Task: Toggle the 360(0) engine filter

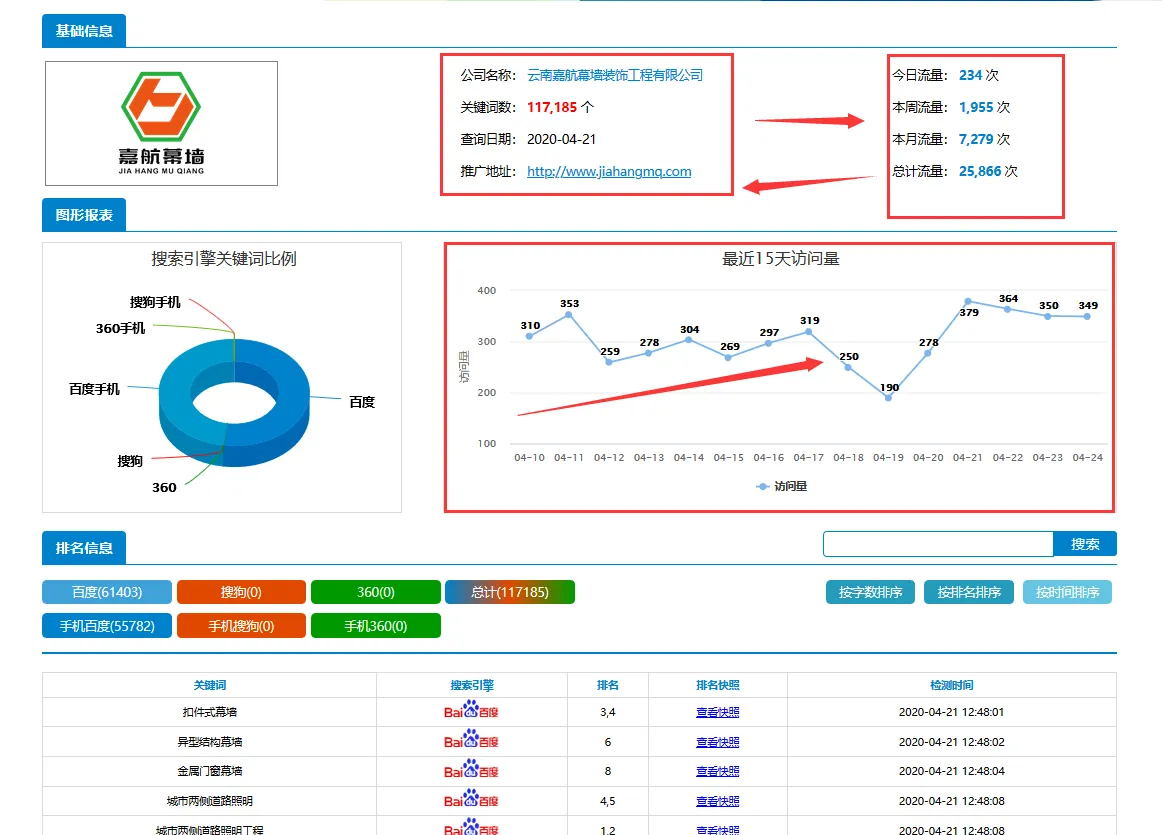Action: click(376, 591)
